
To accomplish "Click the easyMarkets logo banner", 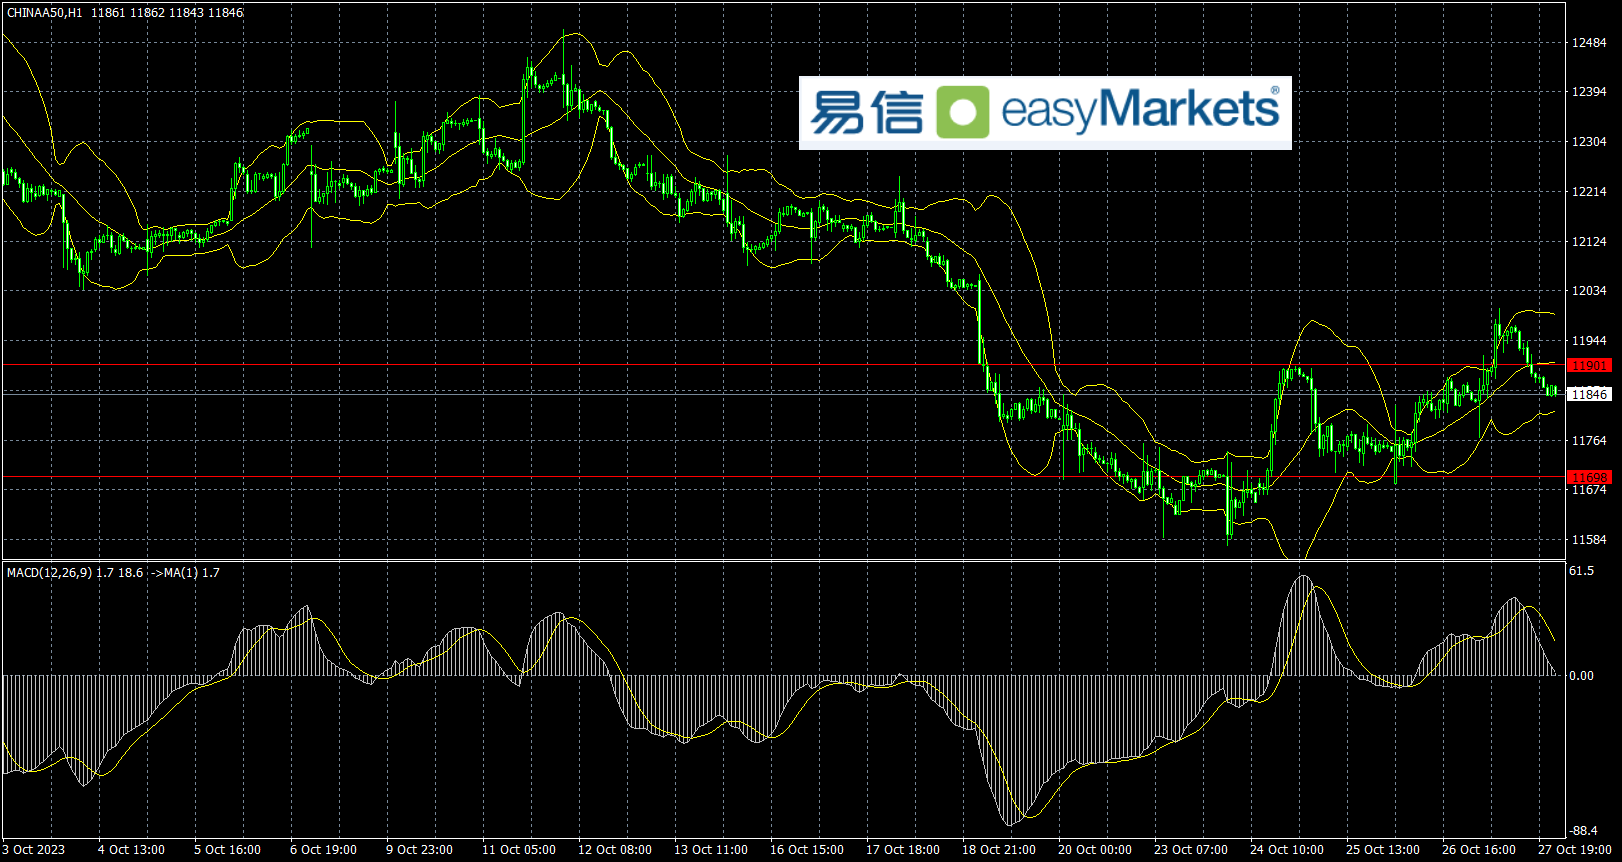I will 1045,113.
